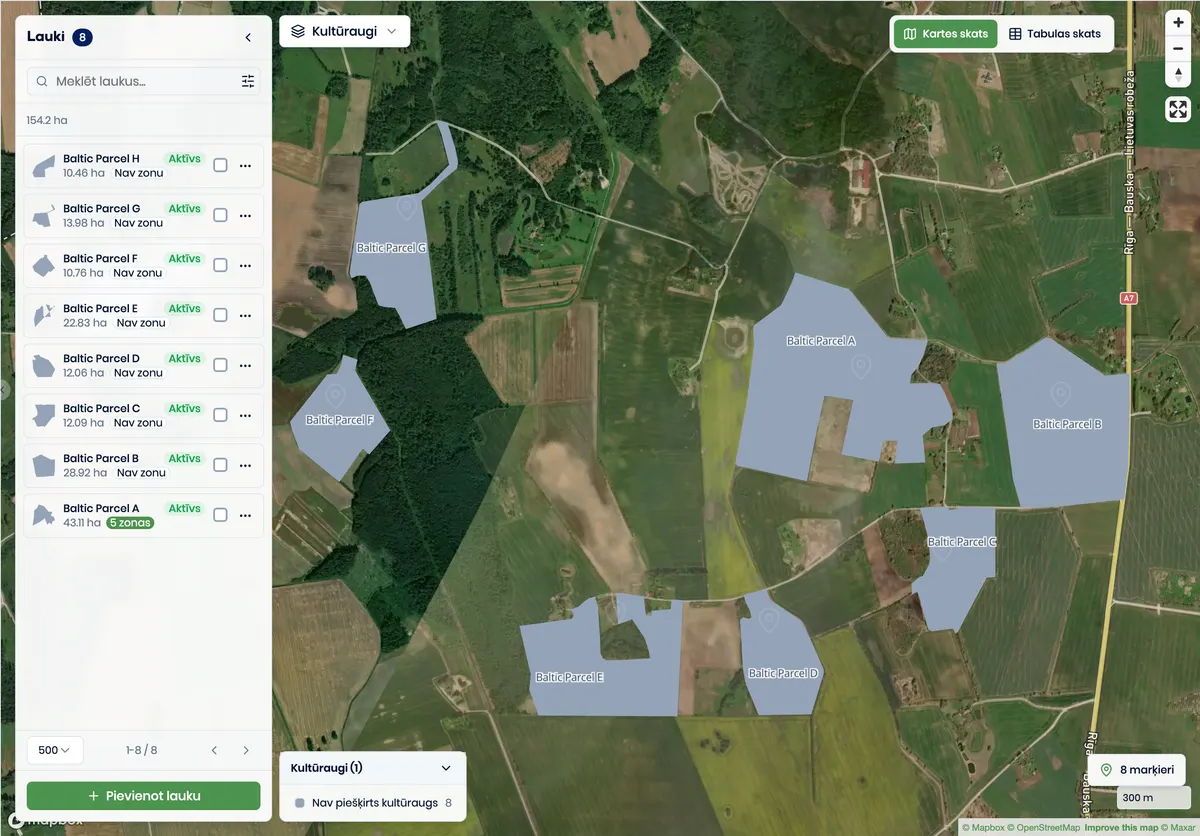
Task: Click the 5 zonas badge
Action: [x=130, y=523]
